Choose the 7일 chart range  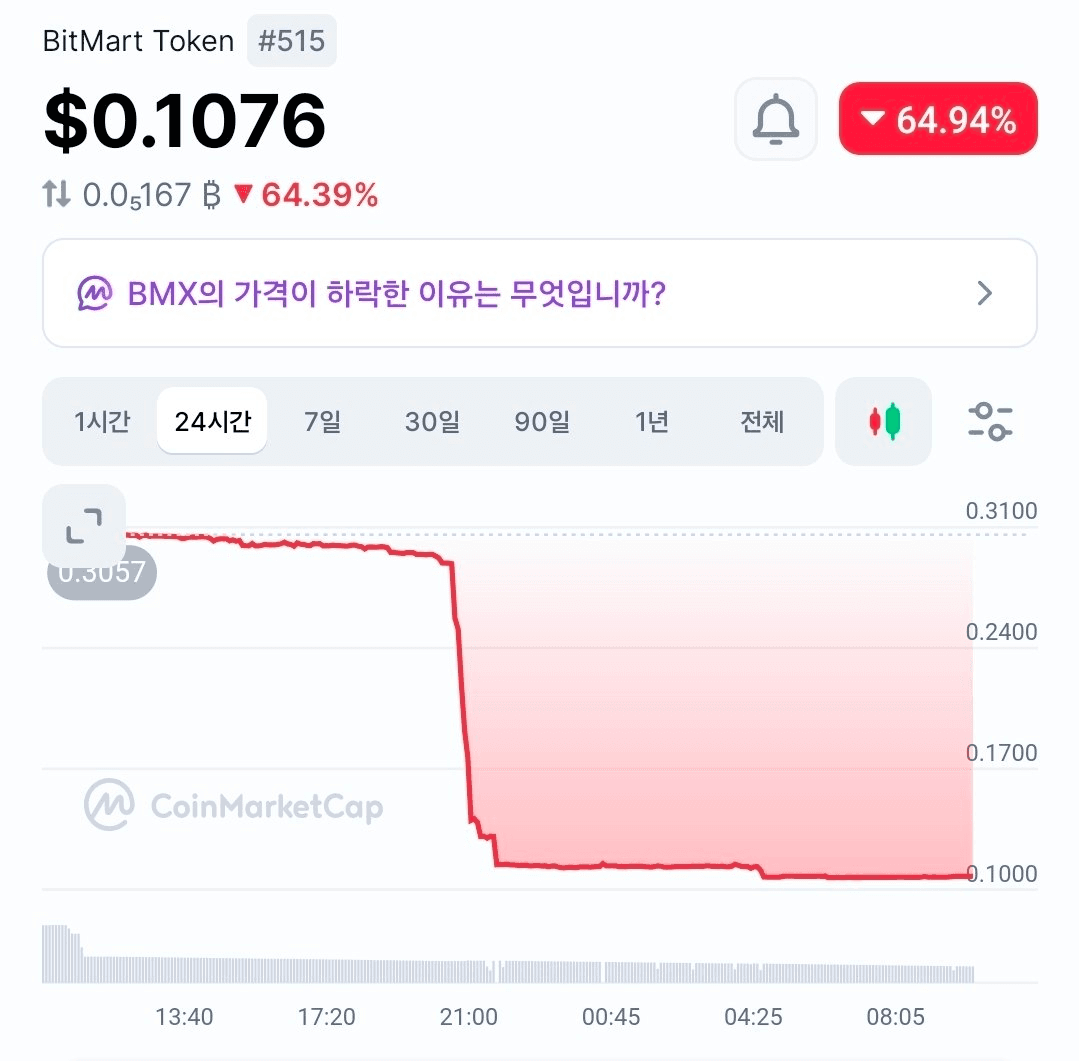[322, 421]
